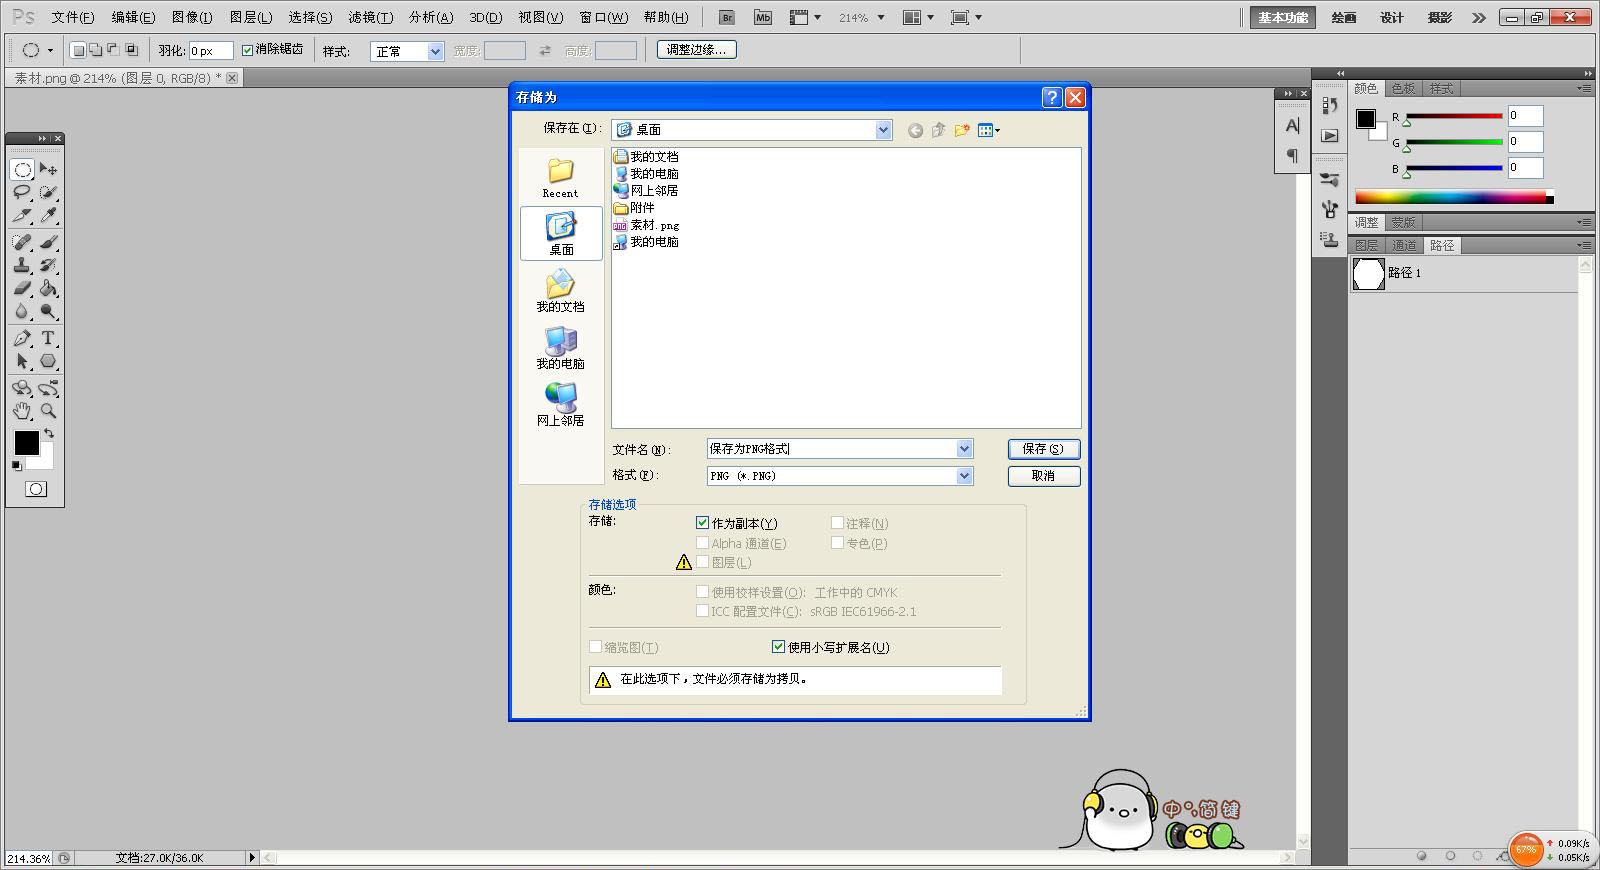The width and height of the screenshot is (1600, 870).
Task: Select the Eyedropper tool
Action: pyautogui.click(x=48, y=215)
